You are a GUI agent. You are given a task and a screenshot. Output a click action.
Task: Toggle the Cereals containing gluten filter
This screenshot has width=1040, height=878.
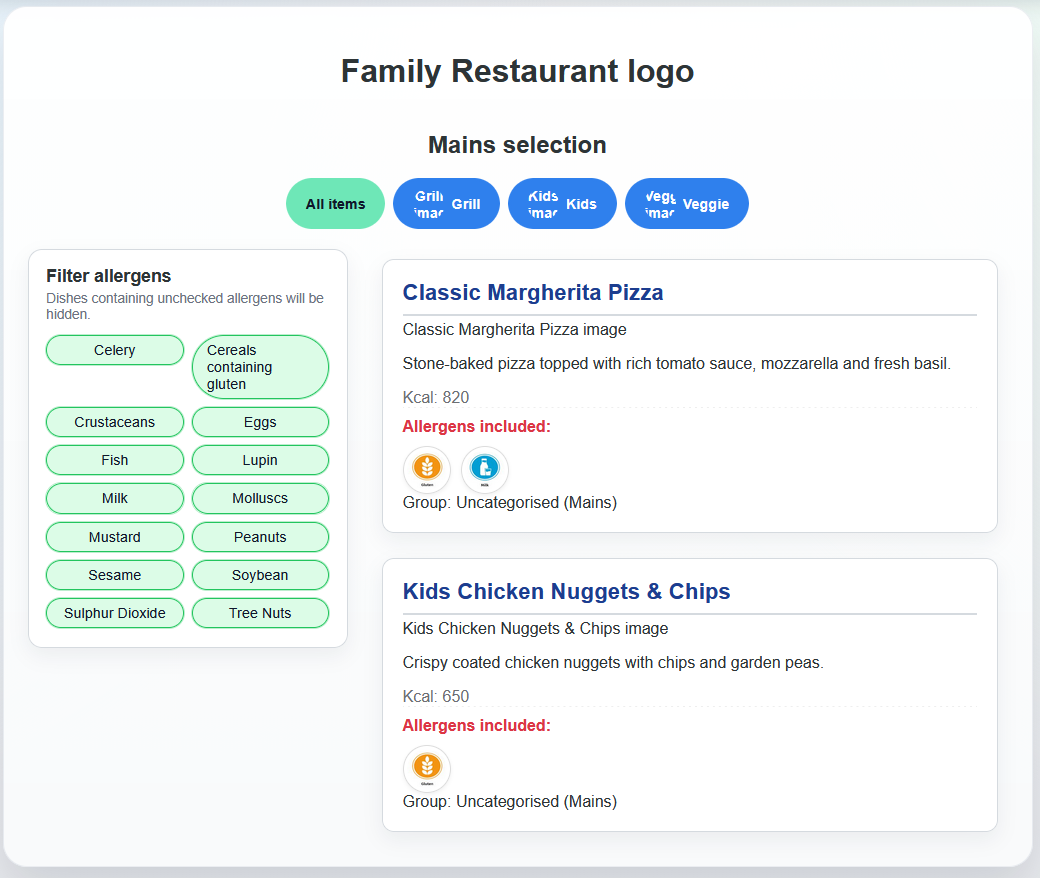260,367
